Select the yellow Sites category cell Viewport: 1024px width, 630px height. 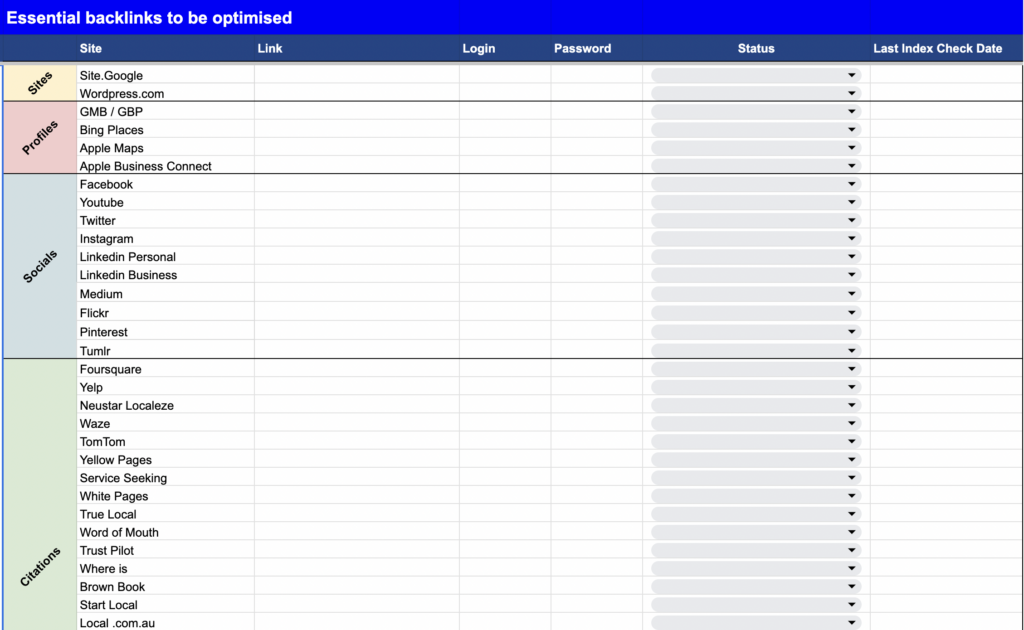(x=40, y=83)
